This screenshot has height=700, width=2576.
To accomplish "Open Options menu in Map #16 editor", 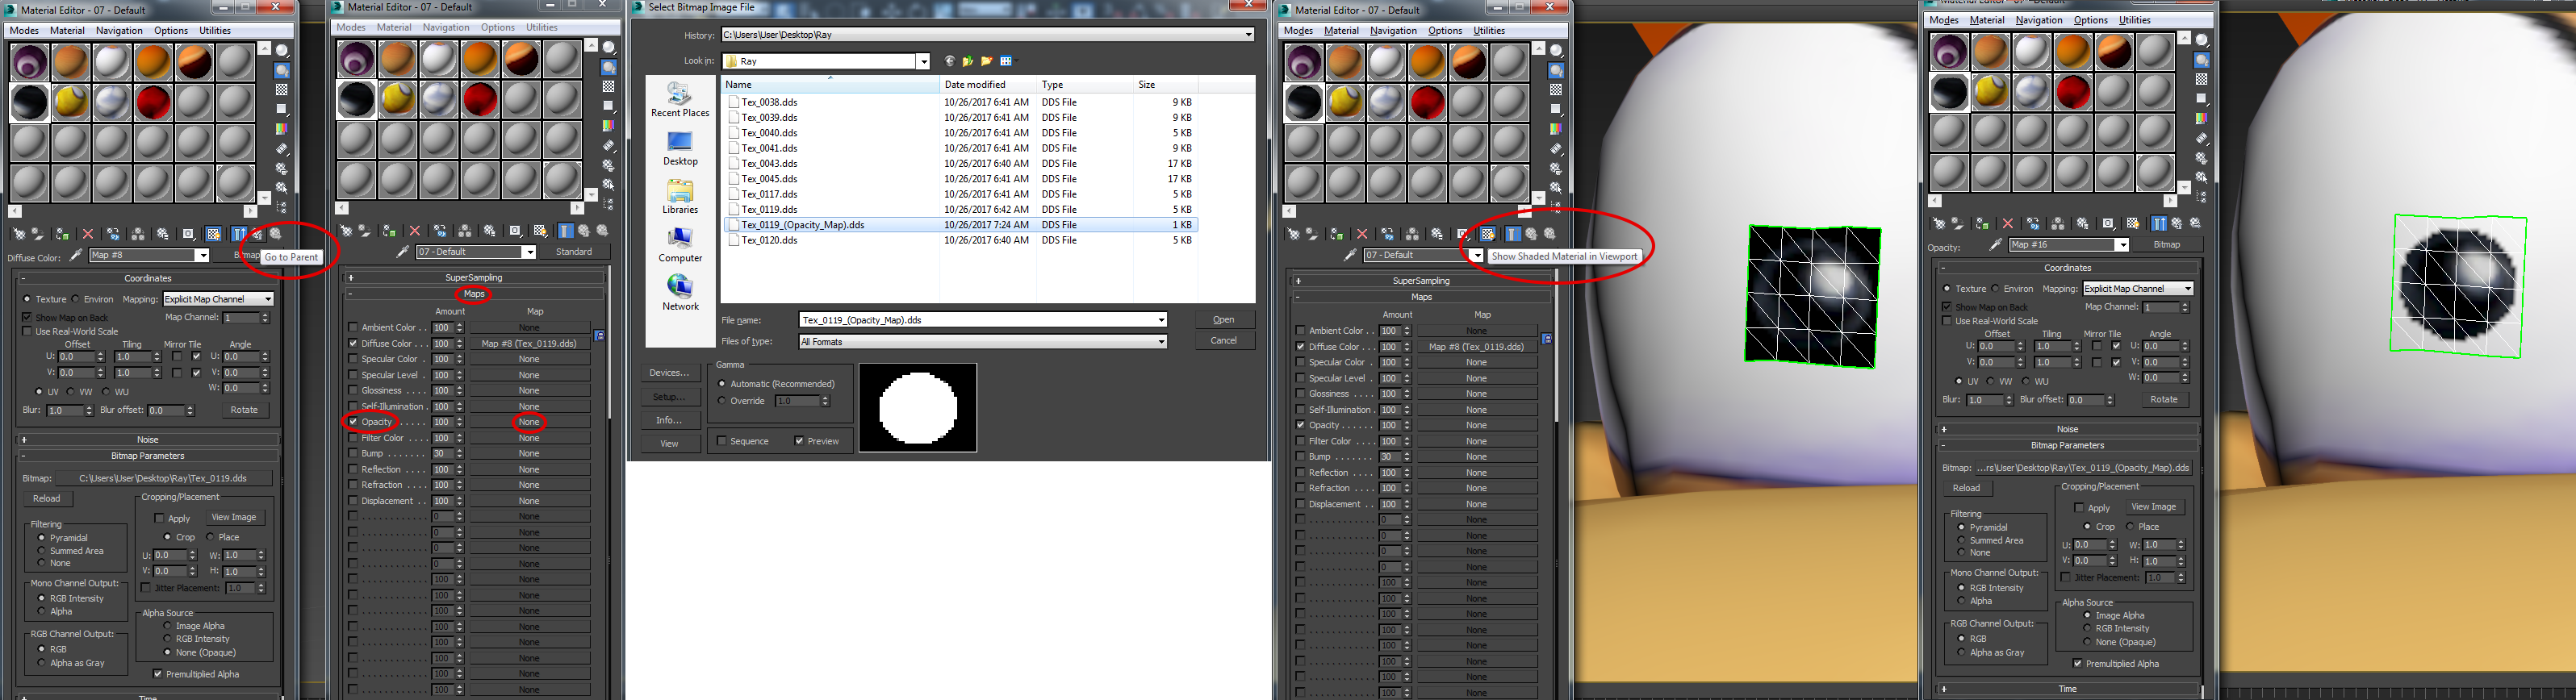I will pyautogui.click(x=2090, y=20).
